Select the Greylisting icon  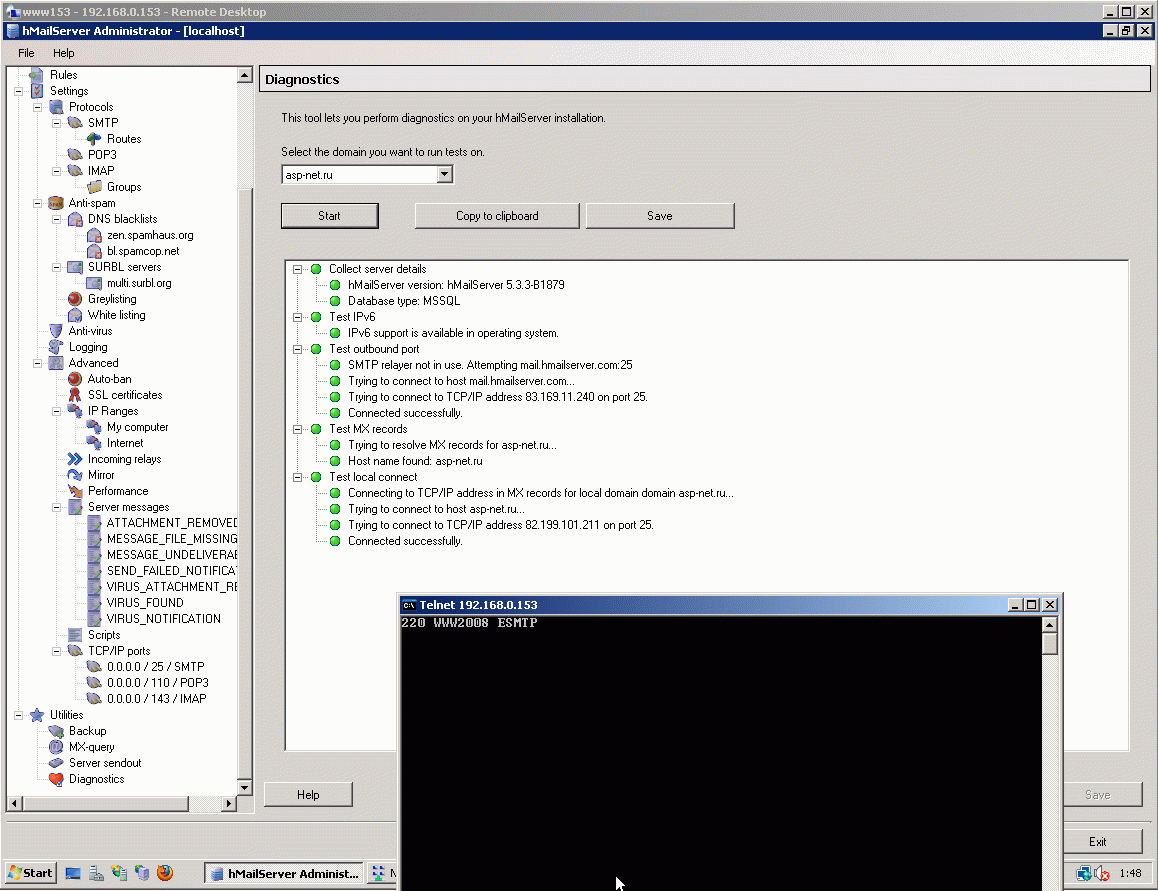coord(75,299)
